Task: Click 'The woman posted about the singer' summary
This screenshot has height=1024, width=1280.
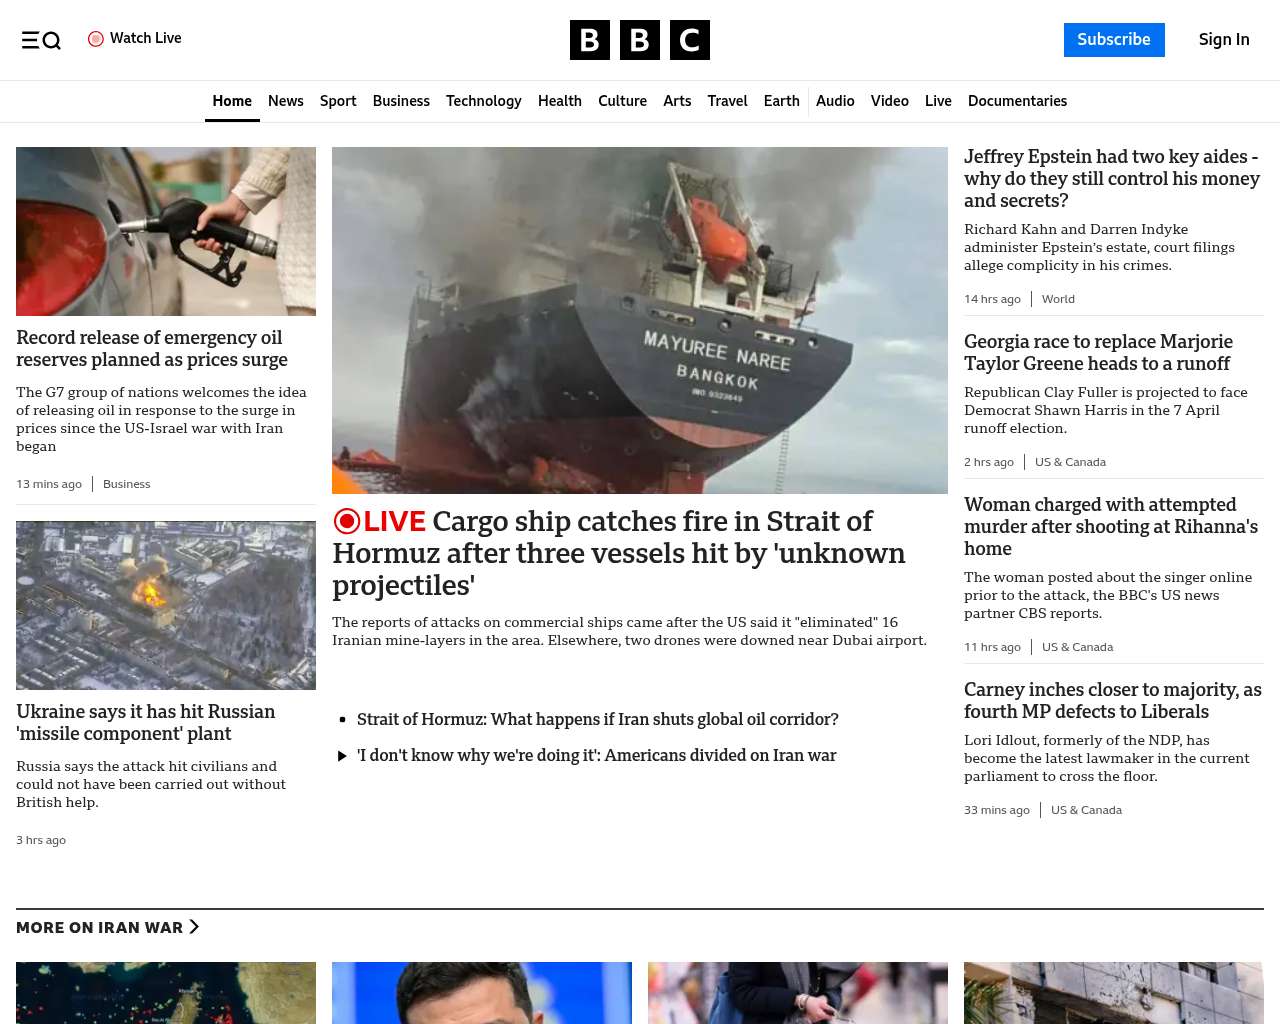Action: [1108, 595]
